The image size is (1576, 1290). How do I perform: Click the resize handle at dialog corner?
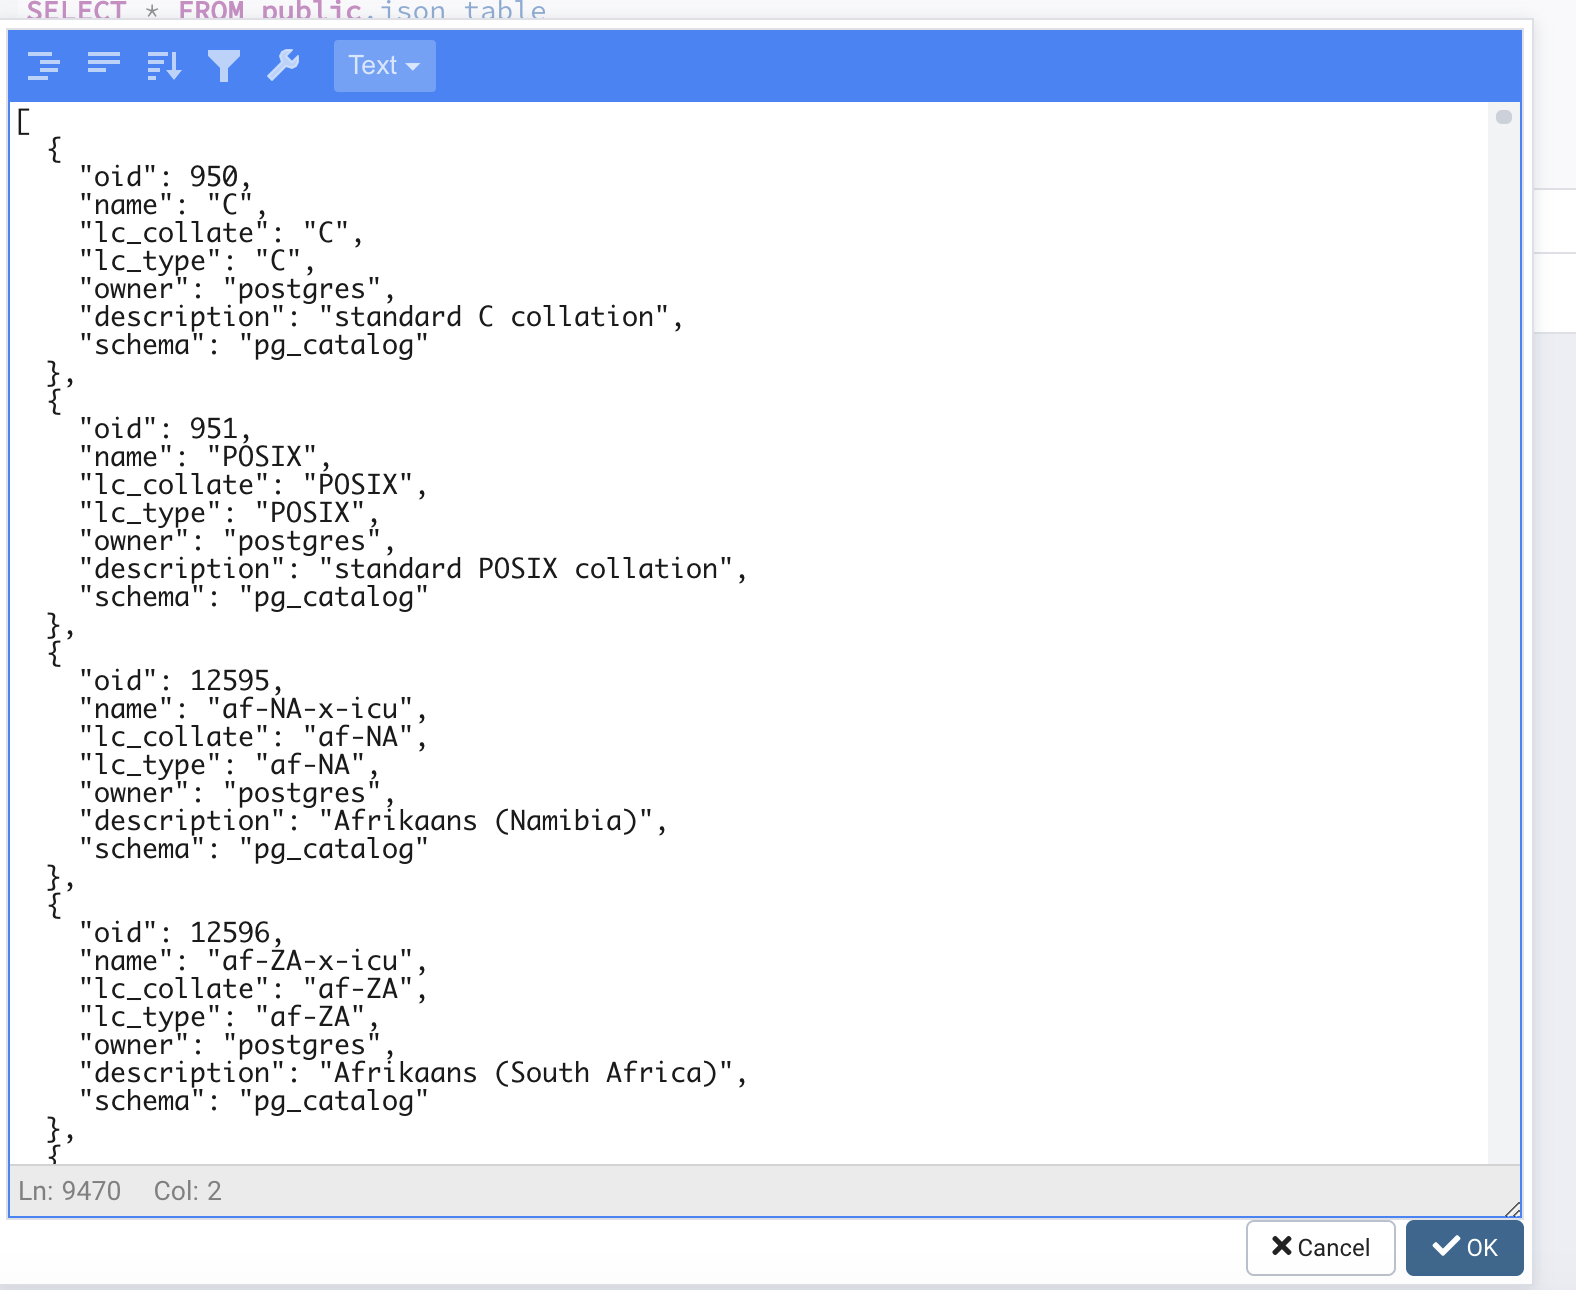pyautogui.click(x=1512, y=1209)
